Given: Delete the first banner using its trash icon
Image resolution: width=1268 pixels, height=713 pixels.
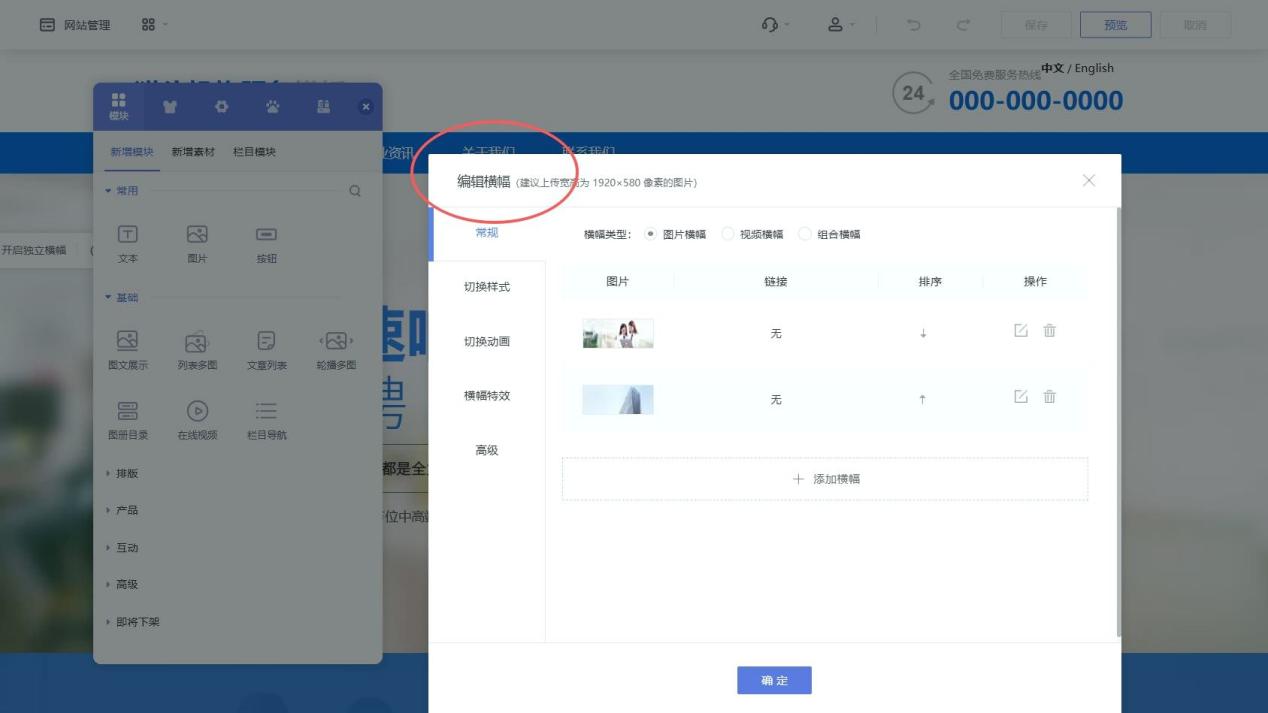Looking at the screenshot, I should [1049, 331].
